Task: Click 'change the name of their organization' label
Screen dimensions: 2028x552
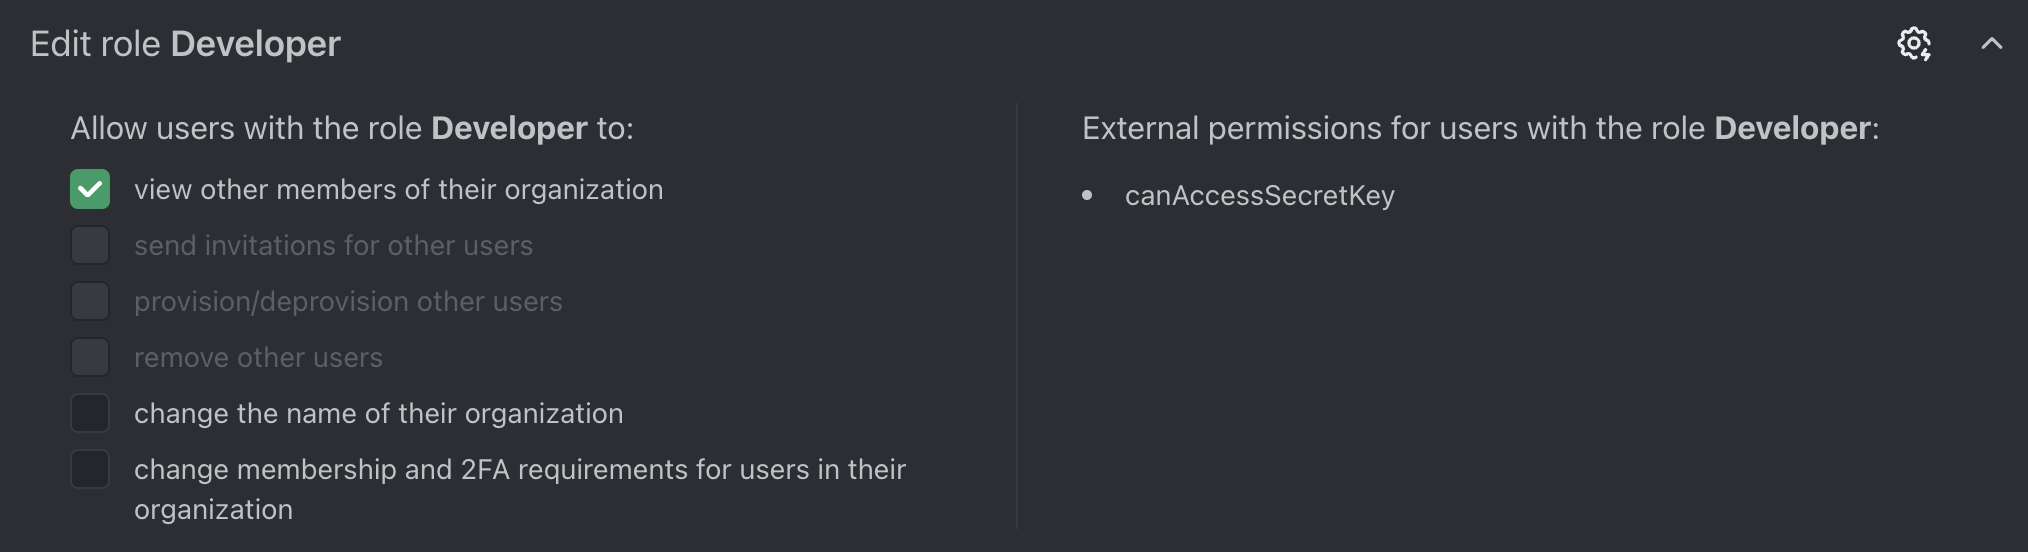Action: (x=378, y=414)
